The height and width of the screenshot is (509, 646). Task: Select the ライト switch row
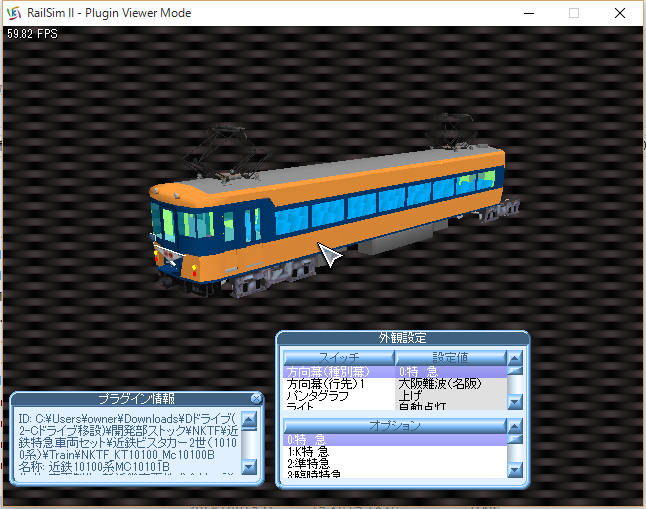tap(339, 406)
